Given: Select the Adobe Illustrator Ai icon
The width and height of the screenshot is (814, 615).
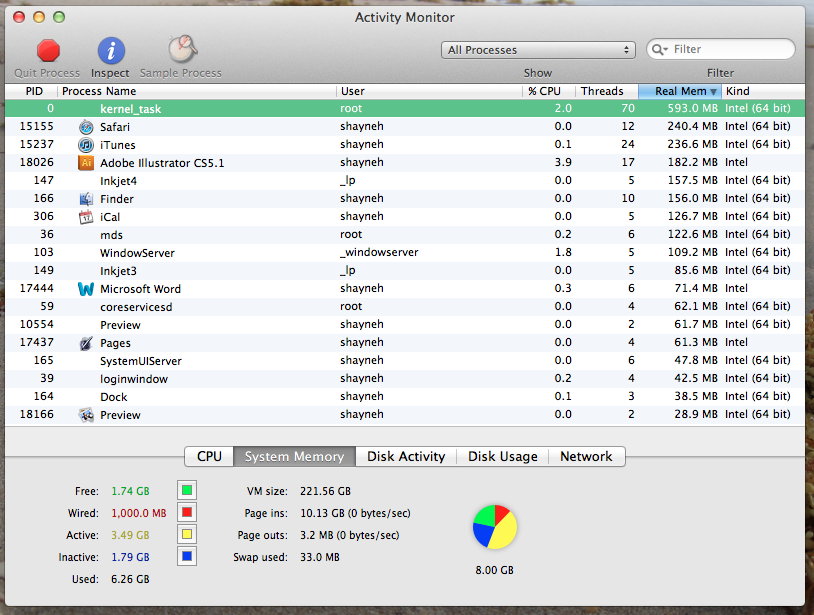Looking at the screenshot, I should click(86, 163).
